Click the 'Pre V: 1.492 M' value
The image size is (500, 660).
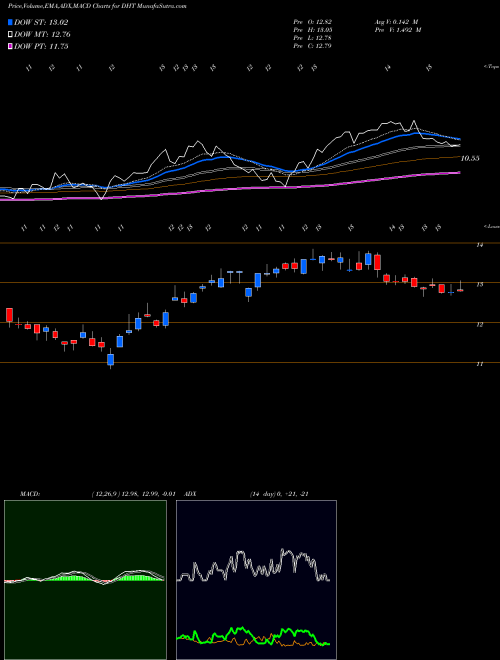tap(398, 30)
